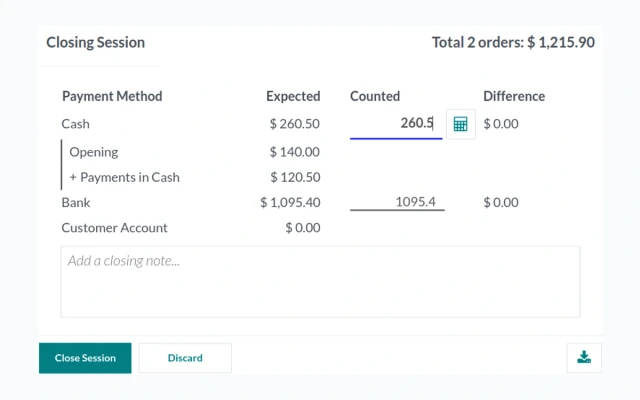Open the cash count calculator icon

(460, 124)
